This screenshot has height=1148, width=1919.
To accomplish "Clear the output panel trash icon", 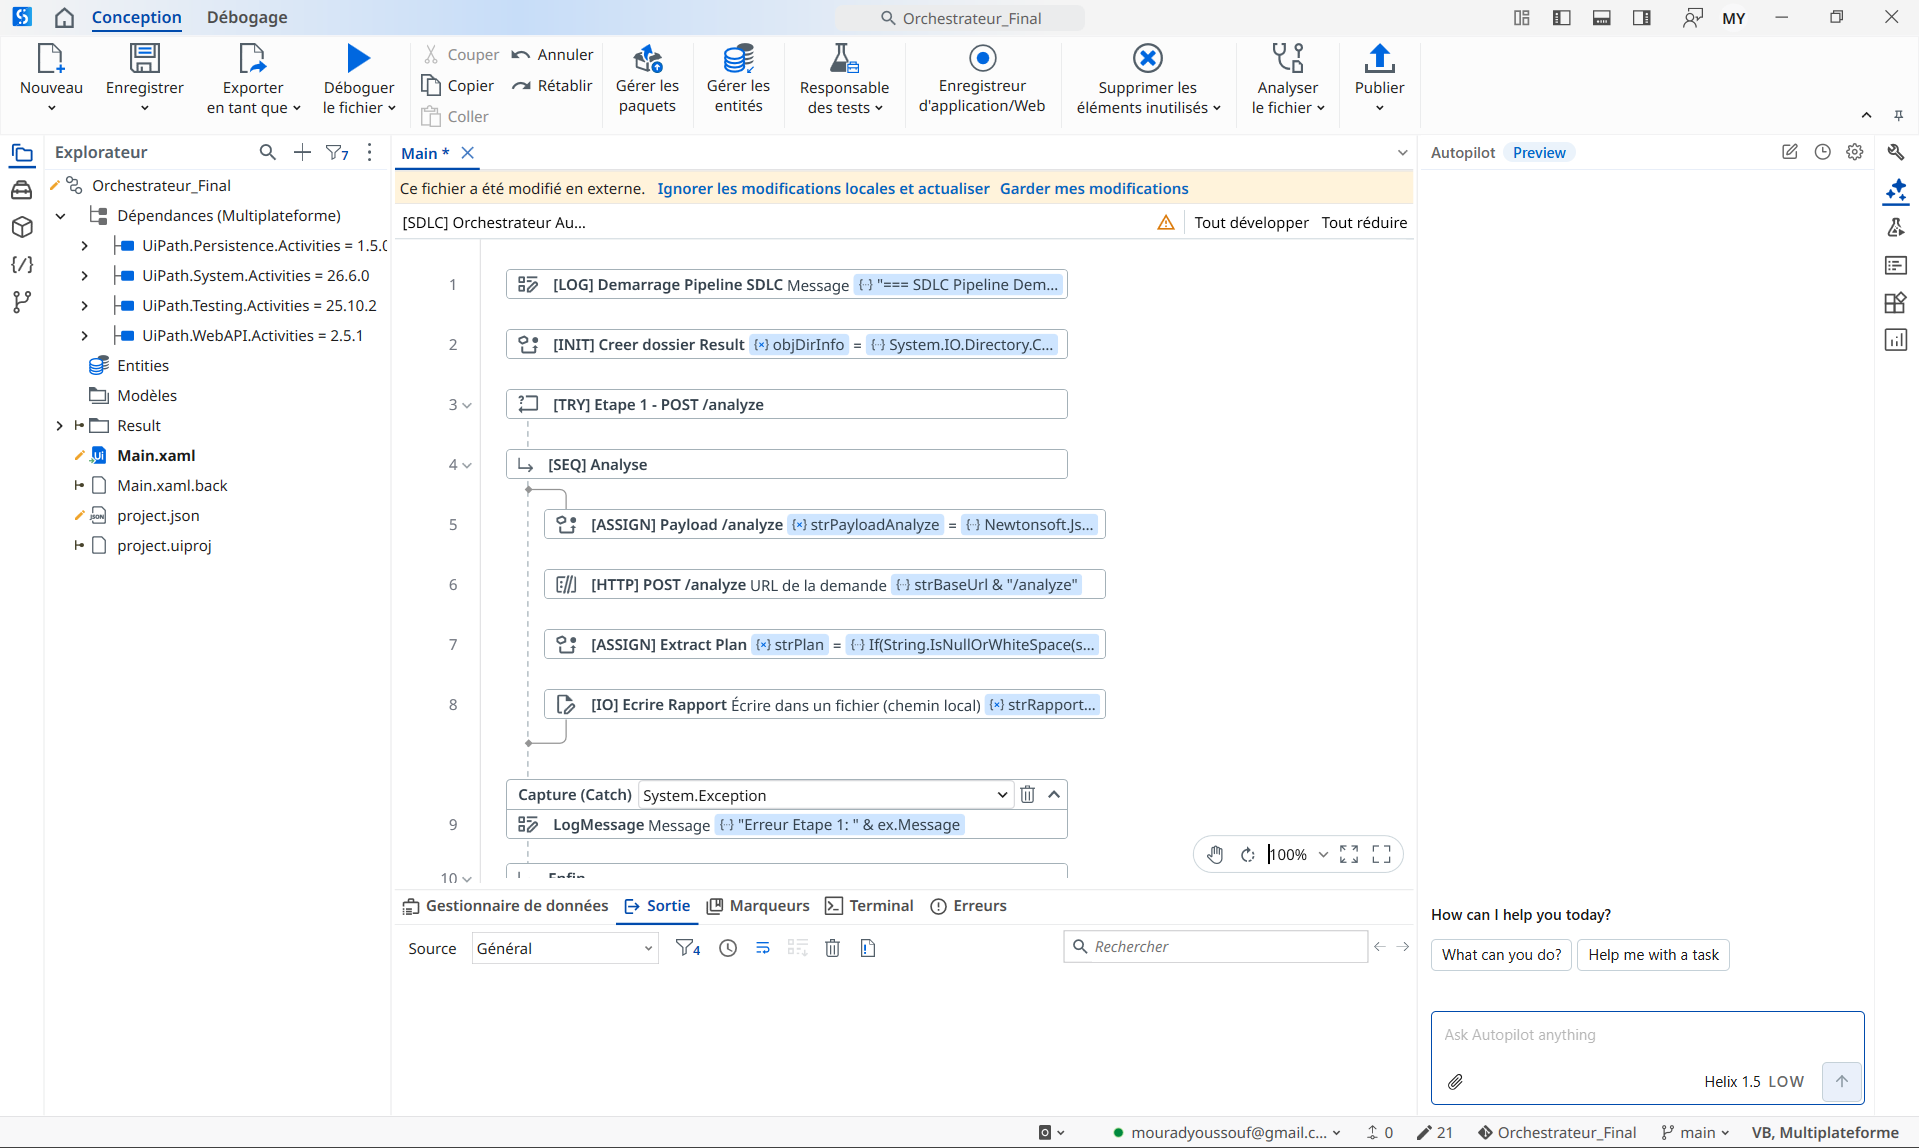I will [832, 948].
